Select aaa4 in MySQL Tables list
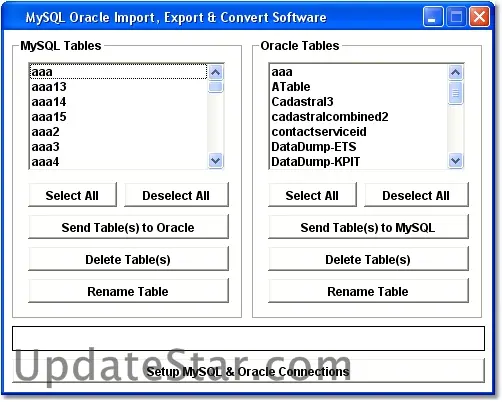Image resolution: width=502 pixels, height=402 pixels. click(118, 162)
